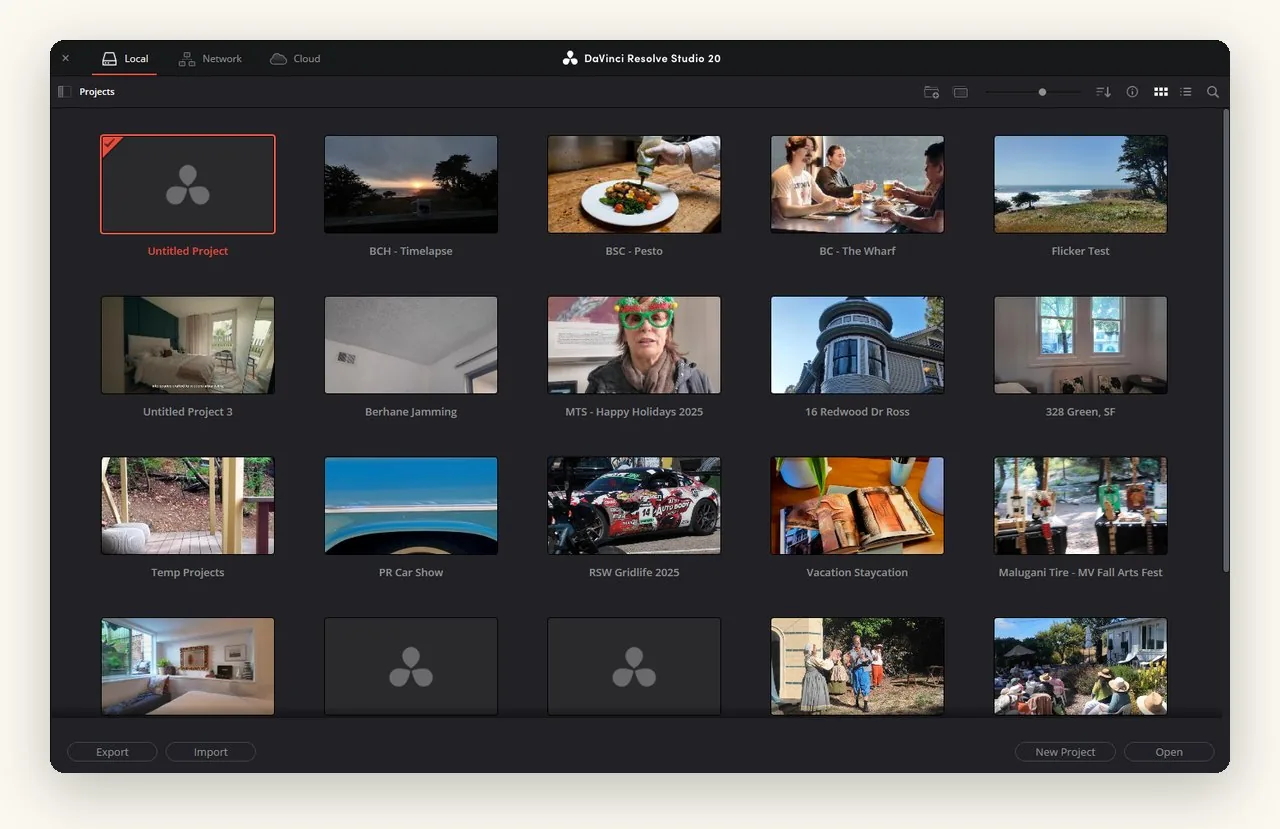Click the 'BSC - Pesto' label text
Screen dimensions: 1280x829
click(x=634, y=251)
